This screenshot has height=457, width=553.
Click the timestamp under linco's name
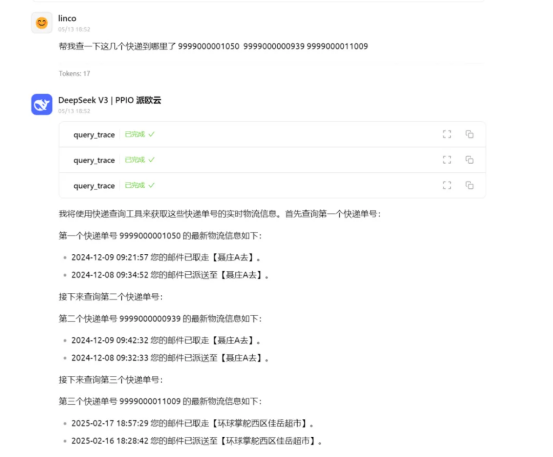coord(74,29)
